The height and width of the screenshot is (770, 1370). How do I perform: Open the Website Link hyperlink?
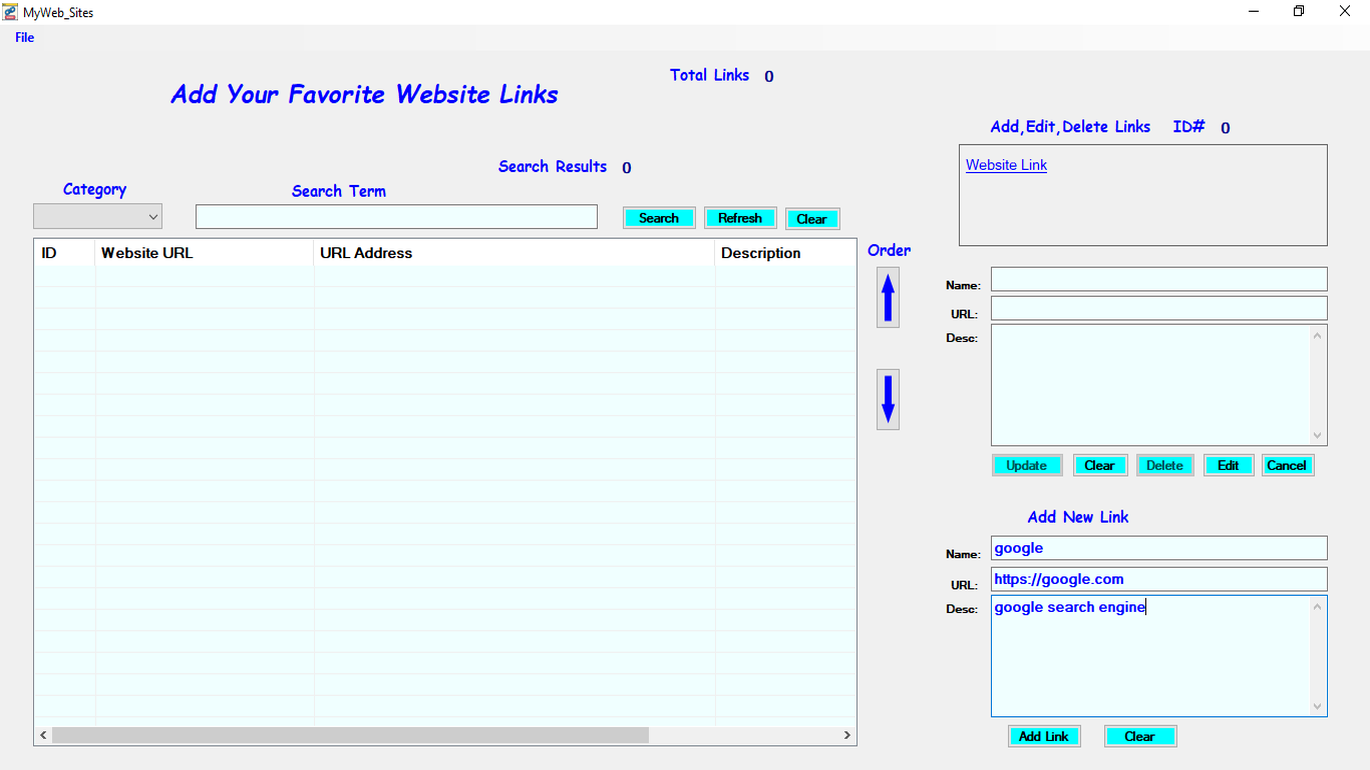(x=1005, y=164)
